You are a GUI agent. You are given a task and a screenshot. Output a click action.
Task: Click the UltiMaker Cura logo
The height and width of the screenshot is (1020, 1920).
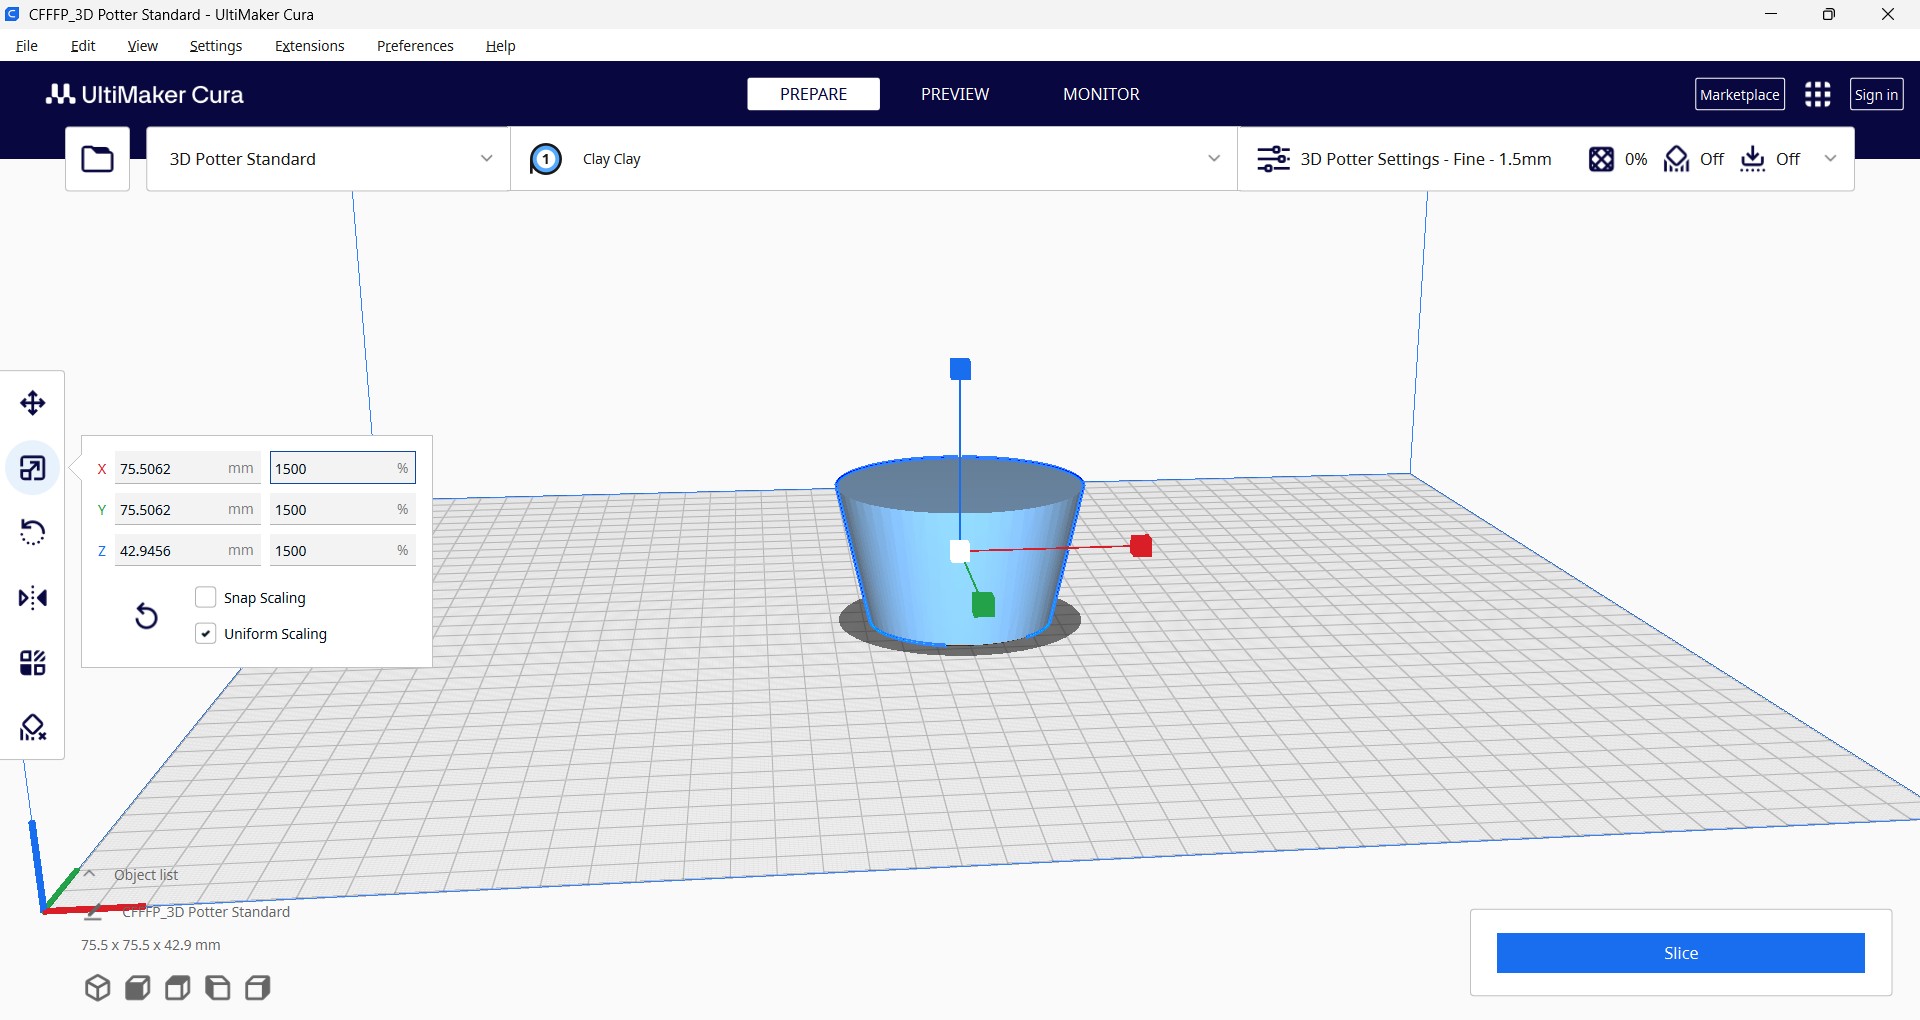point(145,94)
